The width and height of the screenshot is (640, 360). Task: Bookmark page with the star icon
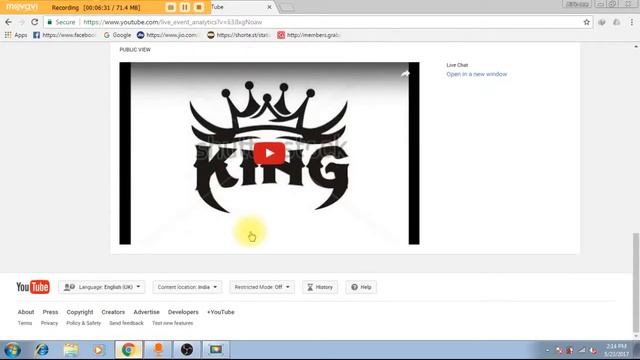click(587, 22)
